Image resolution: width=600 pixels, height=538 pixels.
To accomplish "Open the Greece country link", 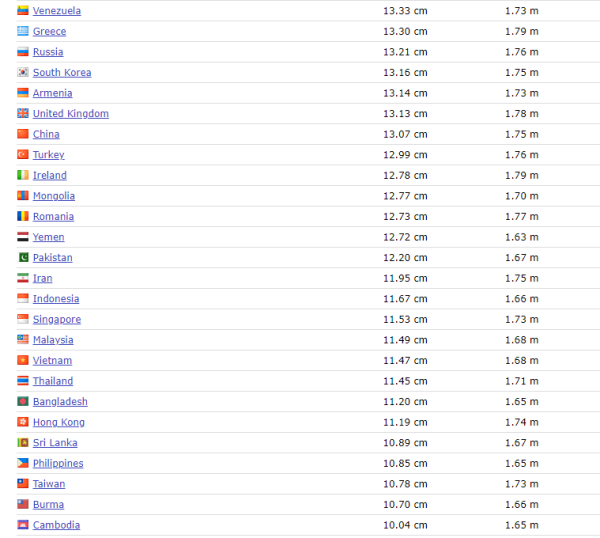I will (49, 32).
